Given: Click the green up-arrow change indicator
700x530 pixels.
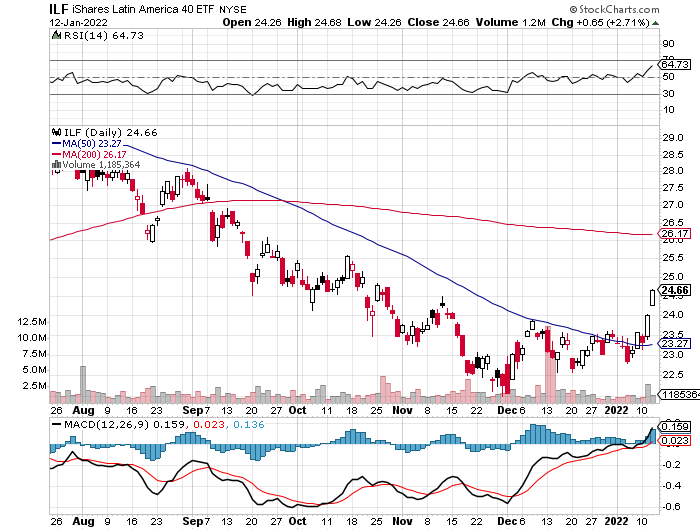Looking at the screenshot, I should coord(655,23).
